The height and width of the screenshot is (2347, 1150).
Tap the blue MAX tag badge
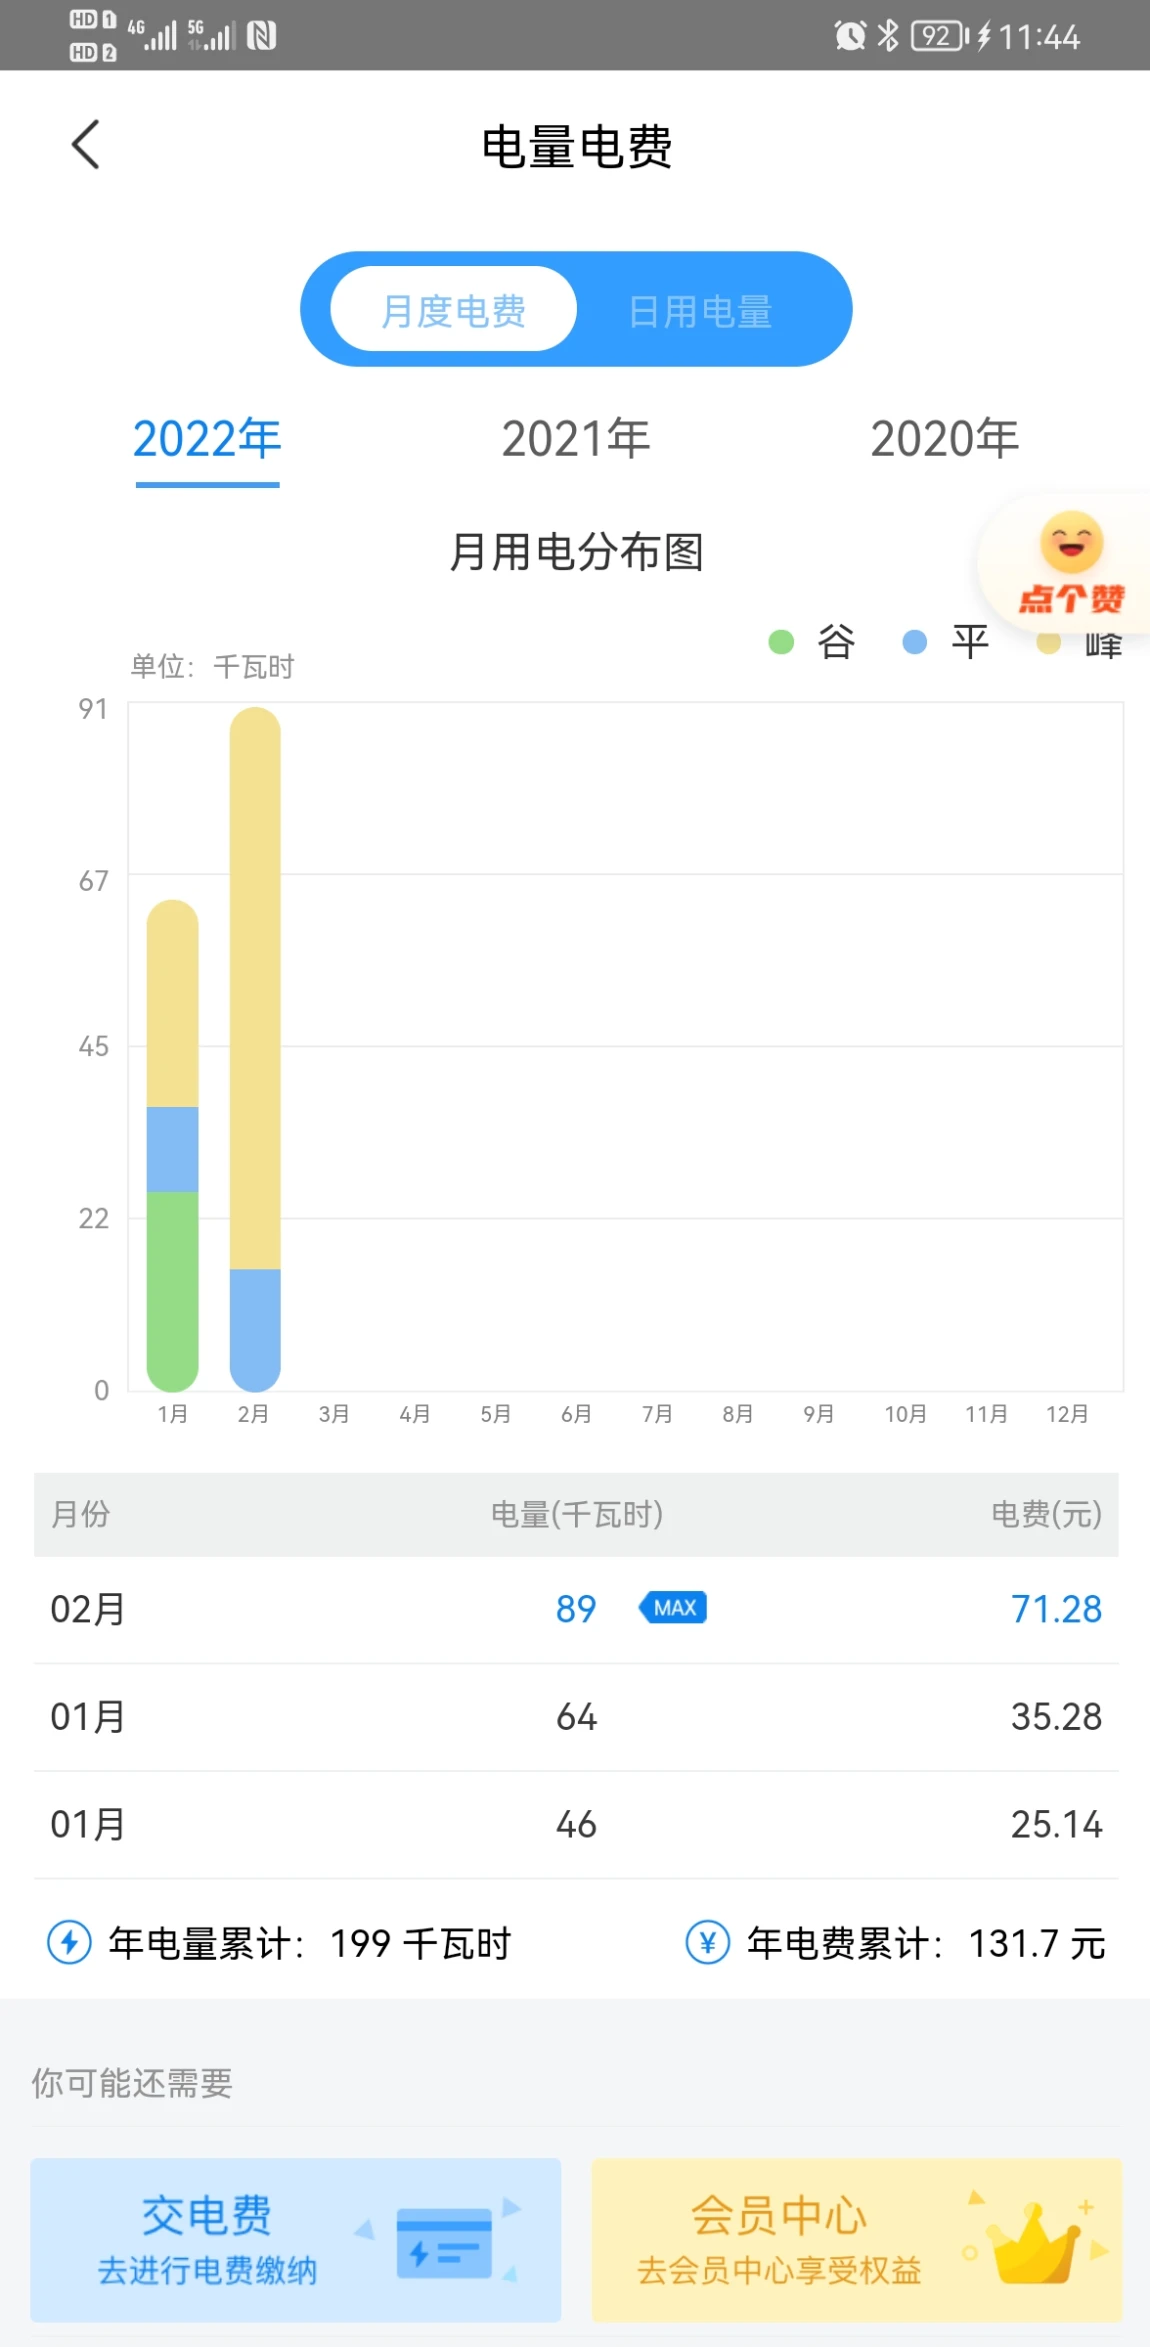click(673, 1608)
